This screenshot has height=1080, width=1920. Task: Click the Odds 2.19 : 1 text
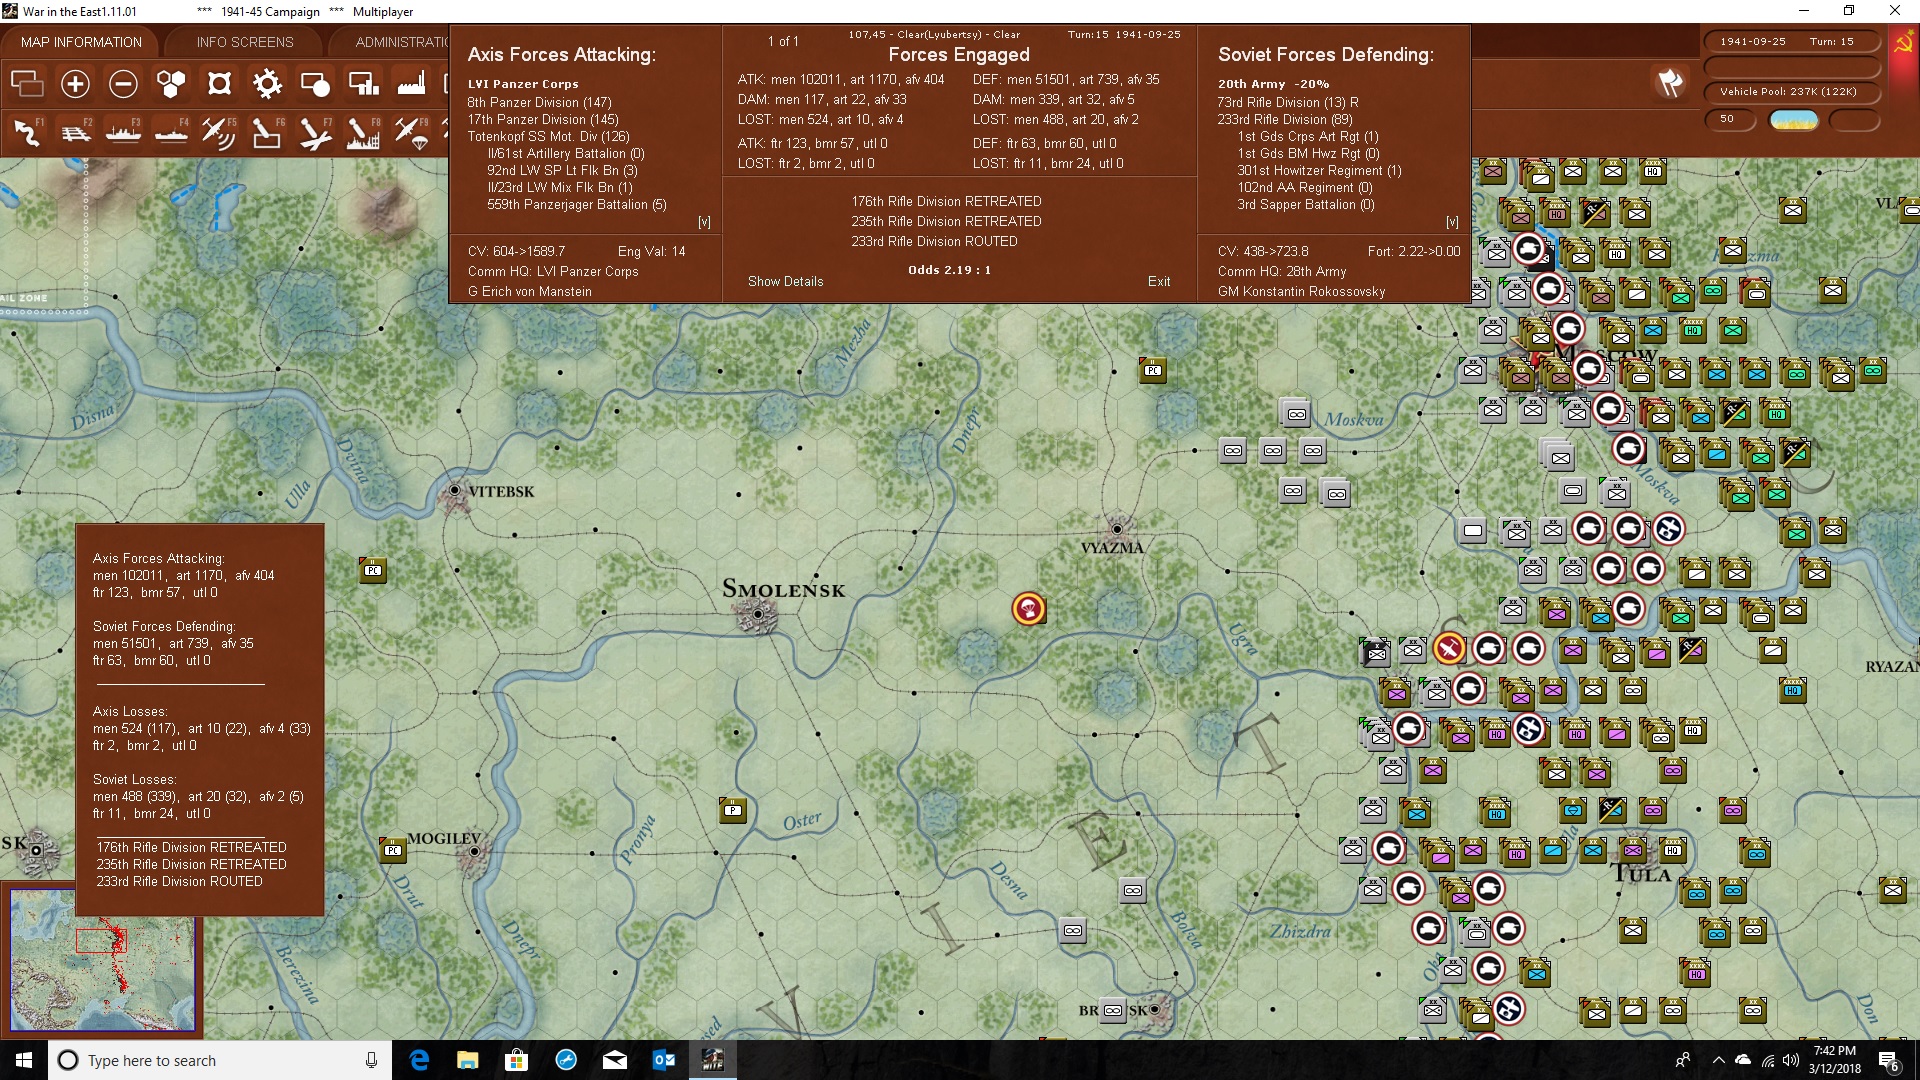point(949,270)
